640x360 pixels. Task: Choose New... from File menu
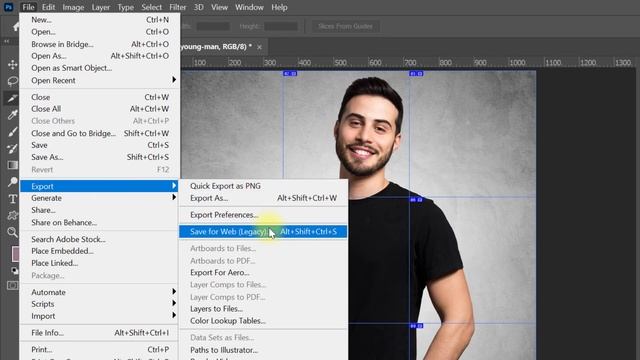pos(100,20)
